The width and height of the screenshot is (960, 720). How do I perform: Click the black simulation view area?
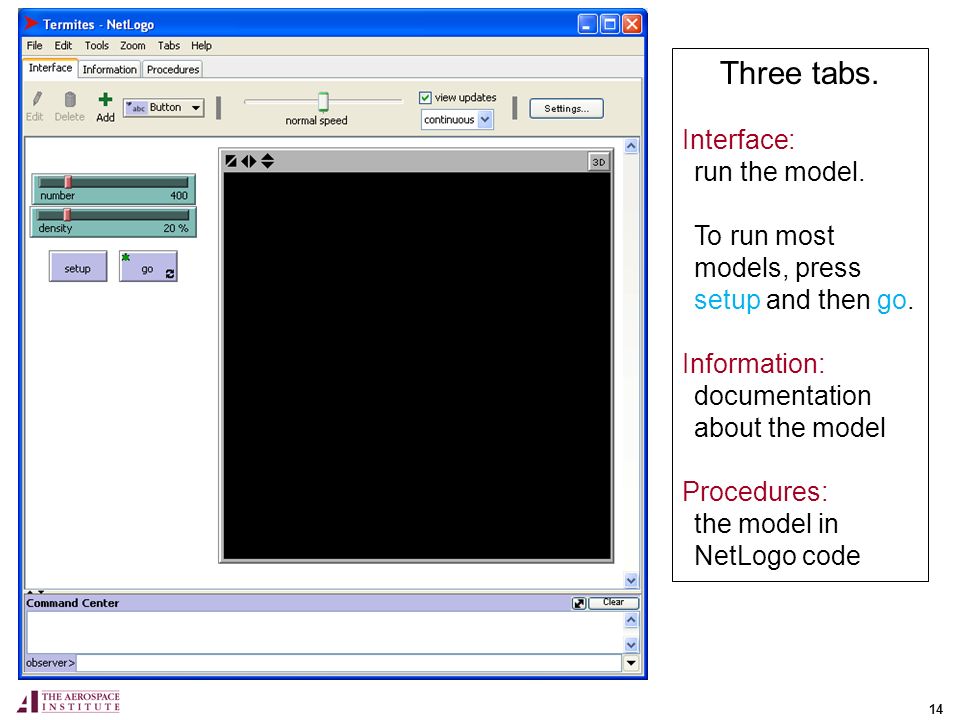coord(417,366)
